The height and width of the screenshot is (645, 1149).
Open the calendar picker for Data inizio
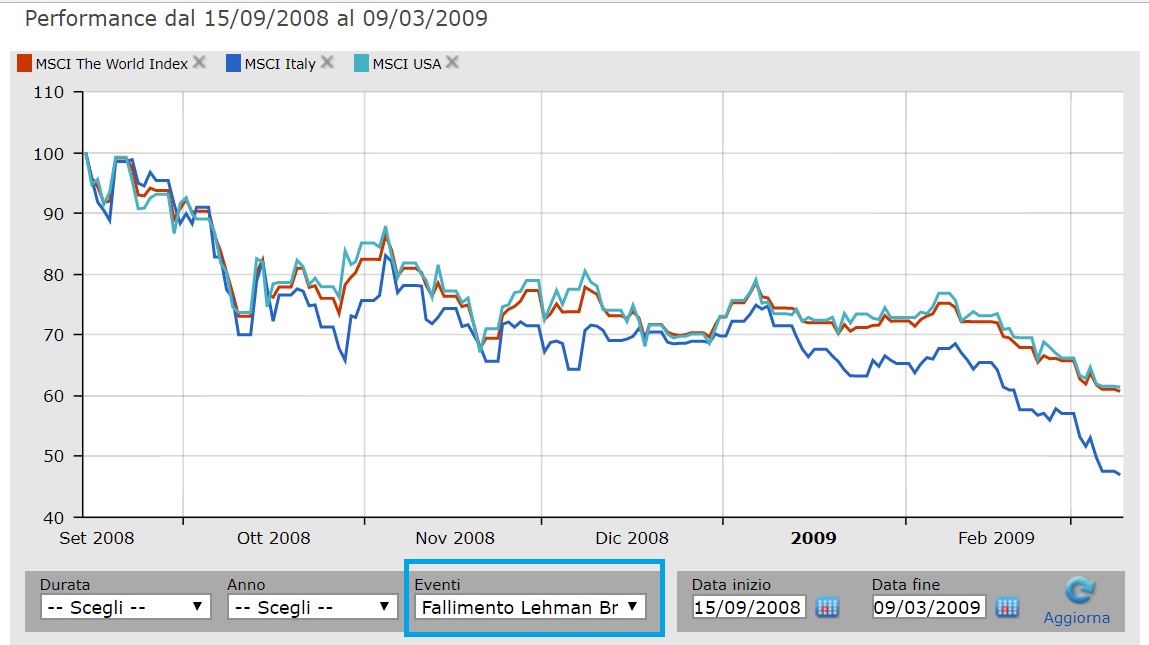(827, 608)
